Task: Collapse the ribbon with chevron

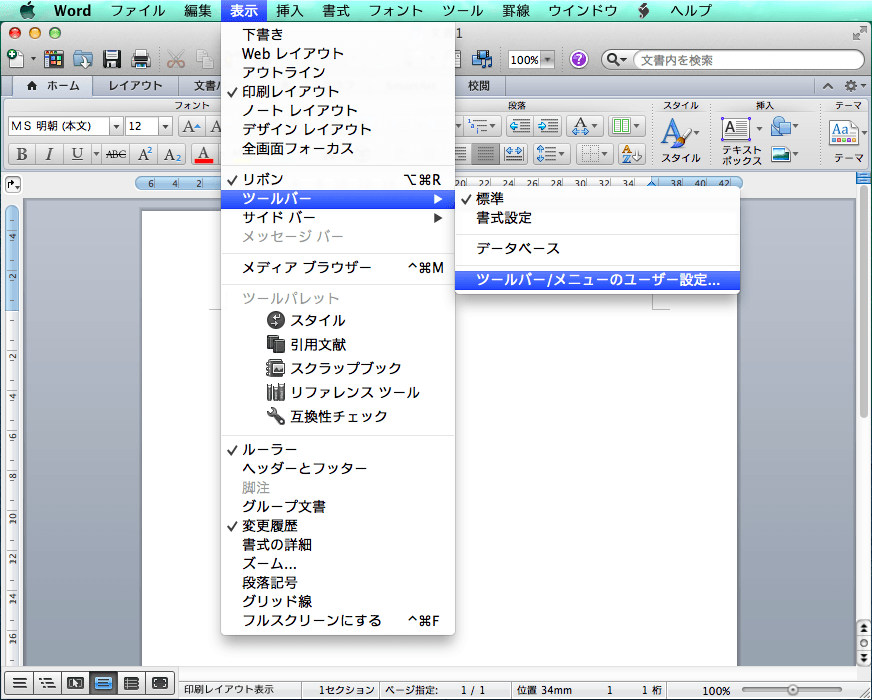Action: (828, 86)
